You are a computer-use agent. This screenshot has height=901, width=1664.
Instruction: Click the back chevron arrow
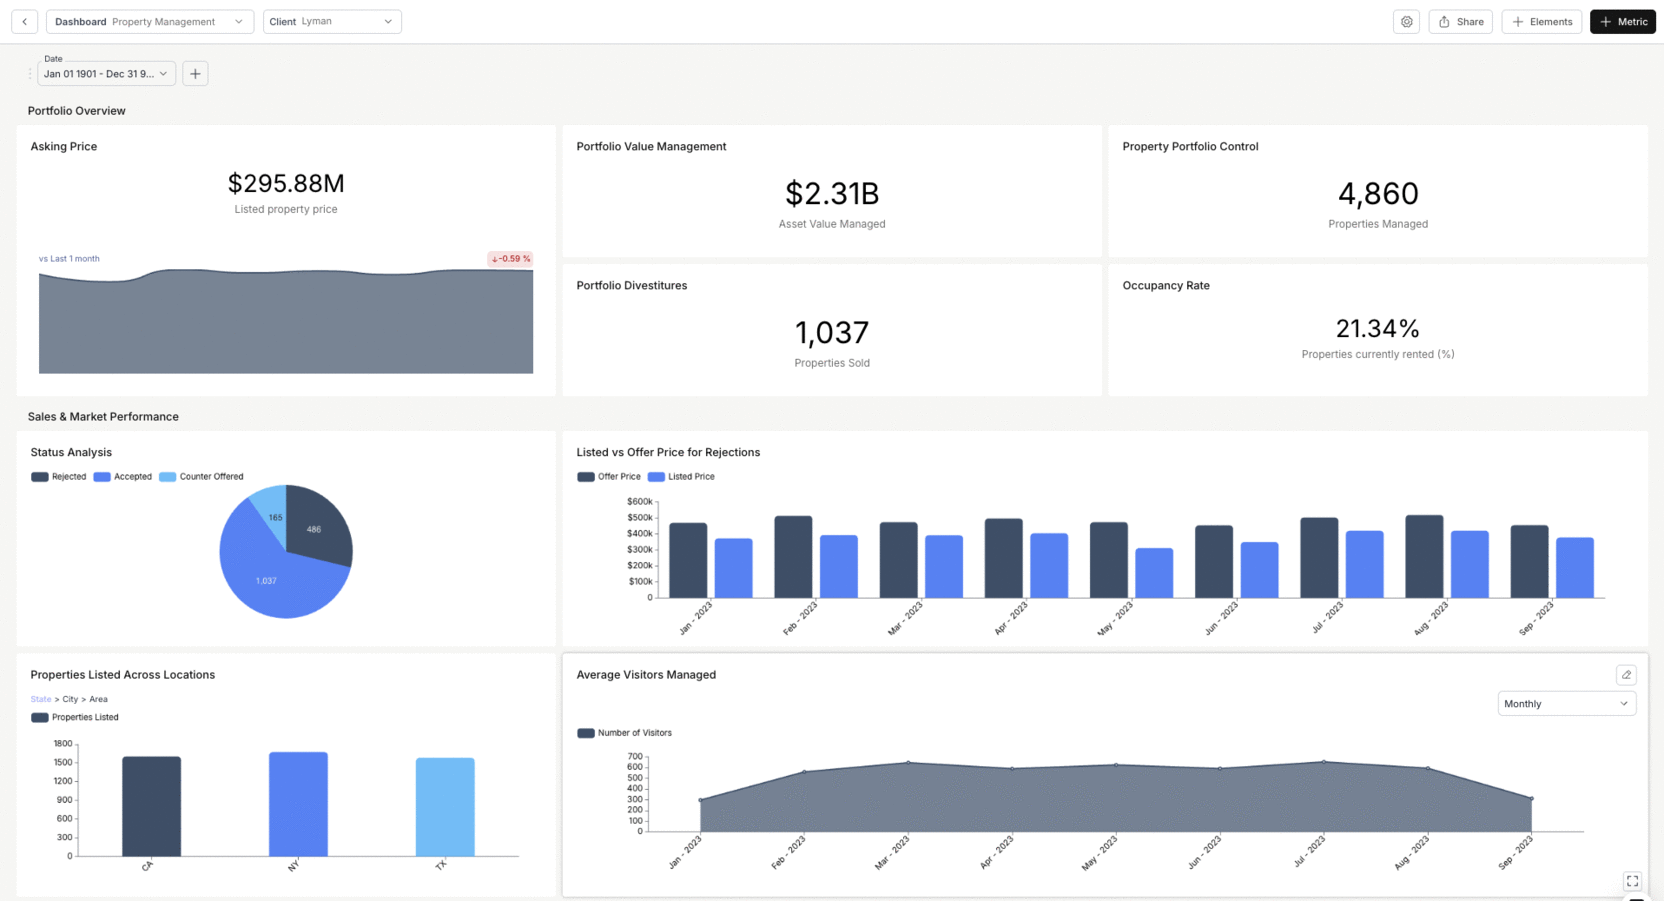24,21
